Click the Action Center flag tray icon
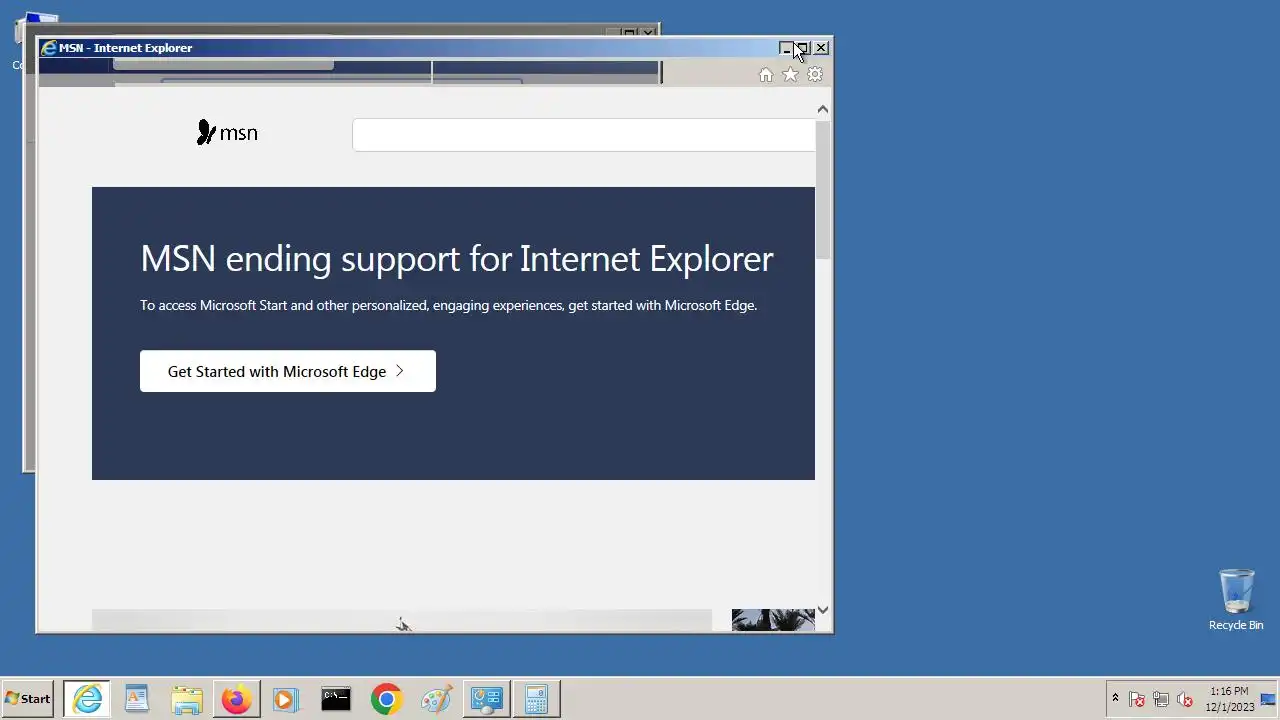The width and height of the screenshot is (1280, 720). pyautogui.click(x=1137, y=699)
